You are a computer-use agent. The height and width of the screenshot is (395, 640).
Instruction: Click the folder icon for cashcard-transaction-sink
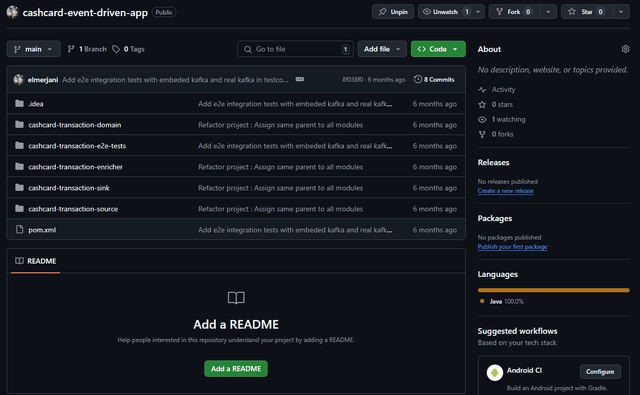[19, 187]
